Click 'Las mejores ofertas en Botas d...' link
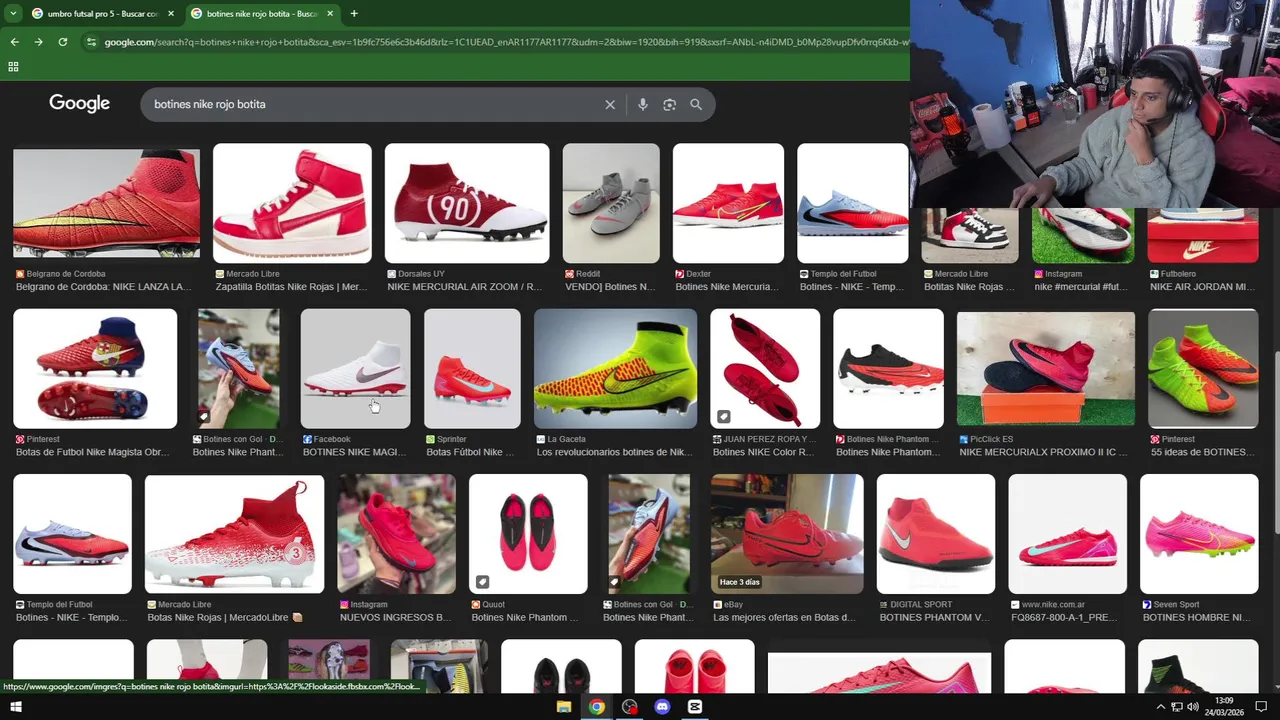The image size is (1280, 720). [784, 618]
